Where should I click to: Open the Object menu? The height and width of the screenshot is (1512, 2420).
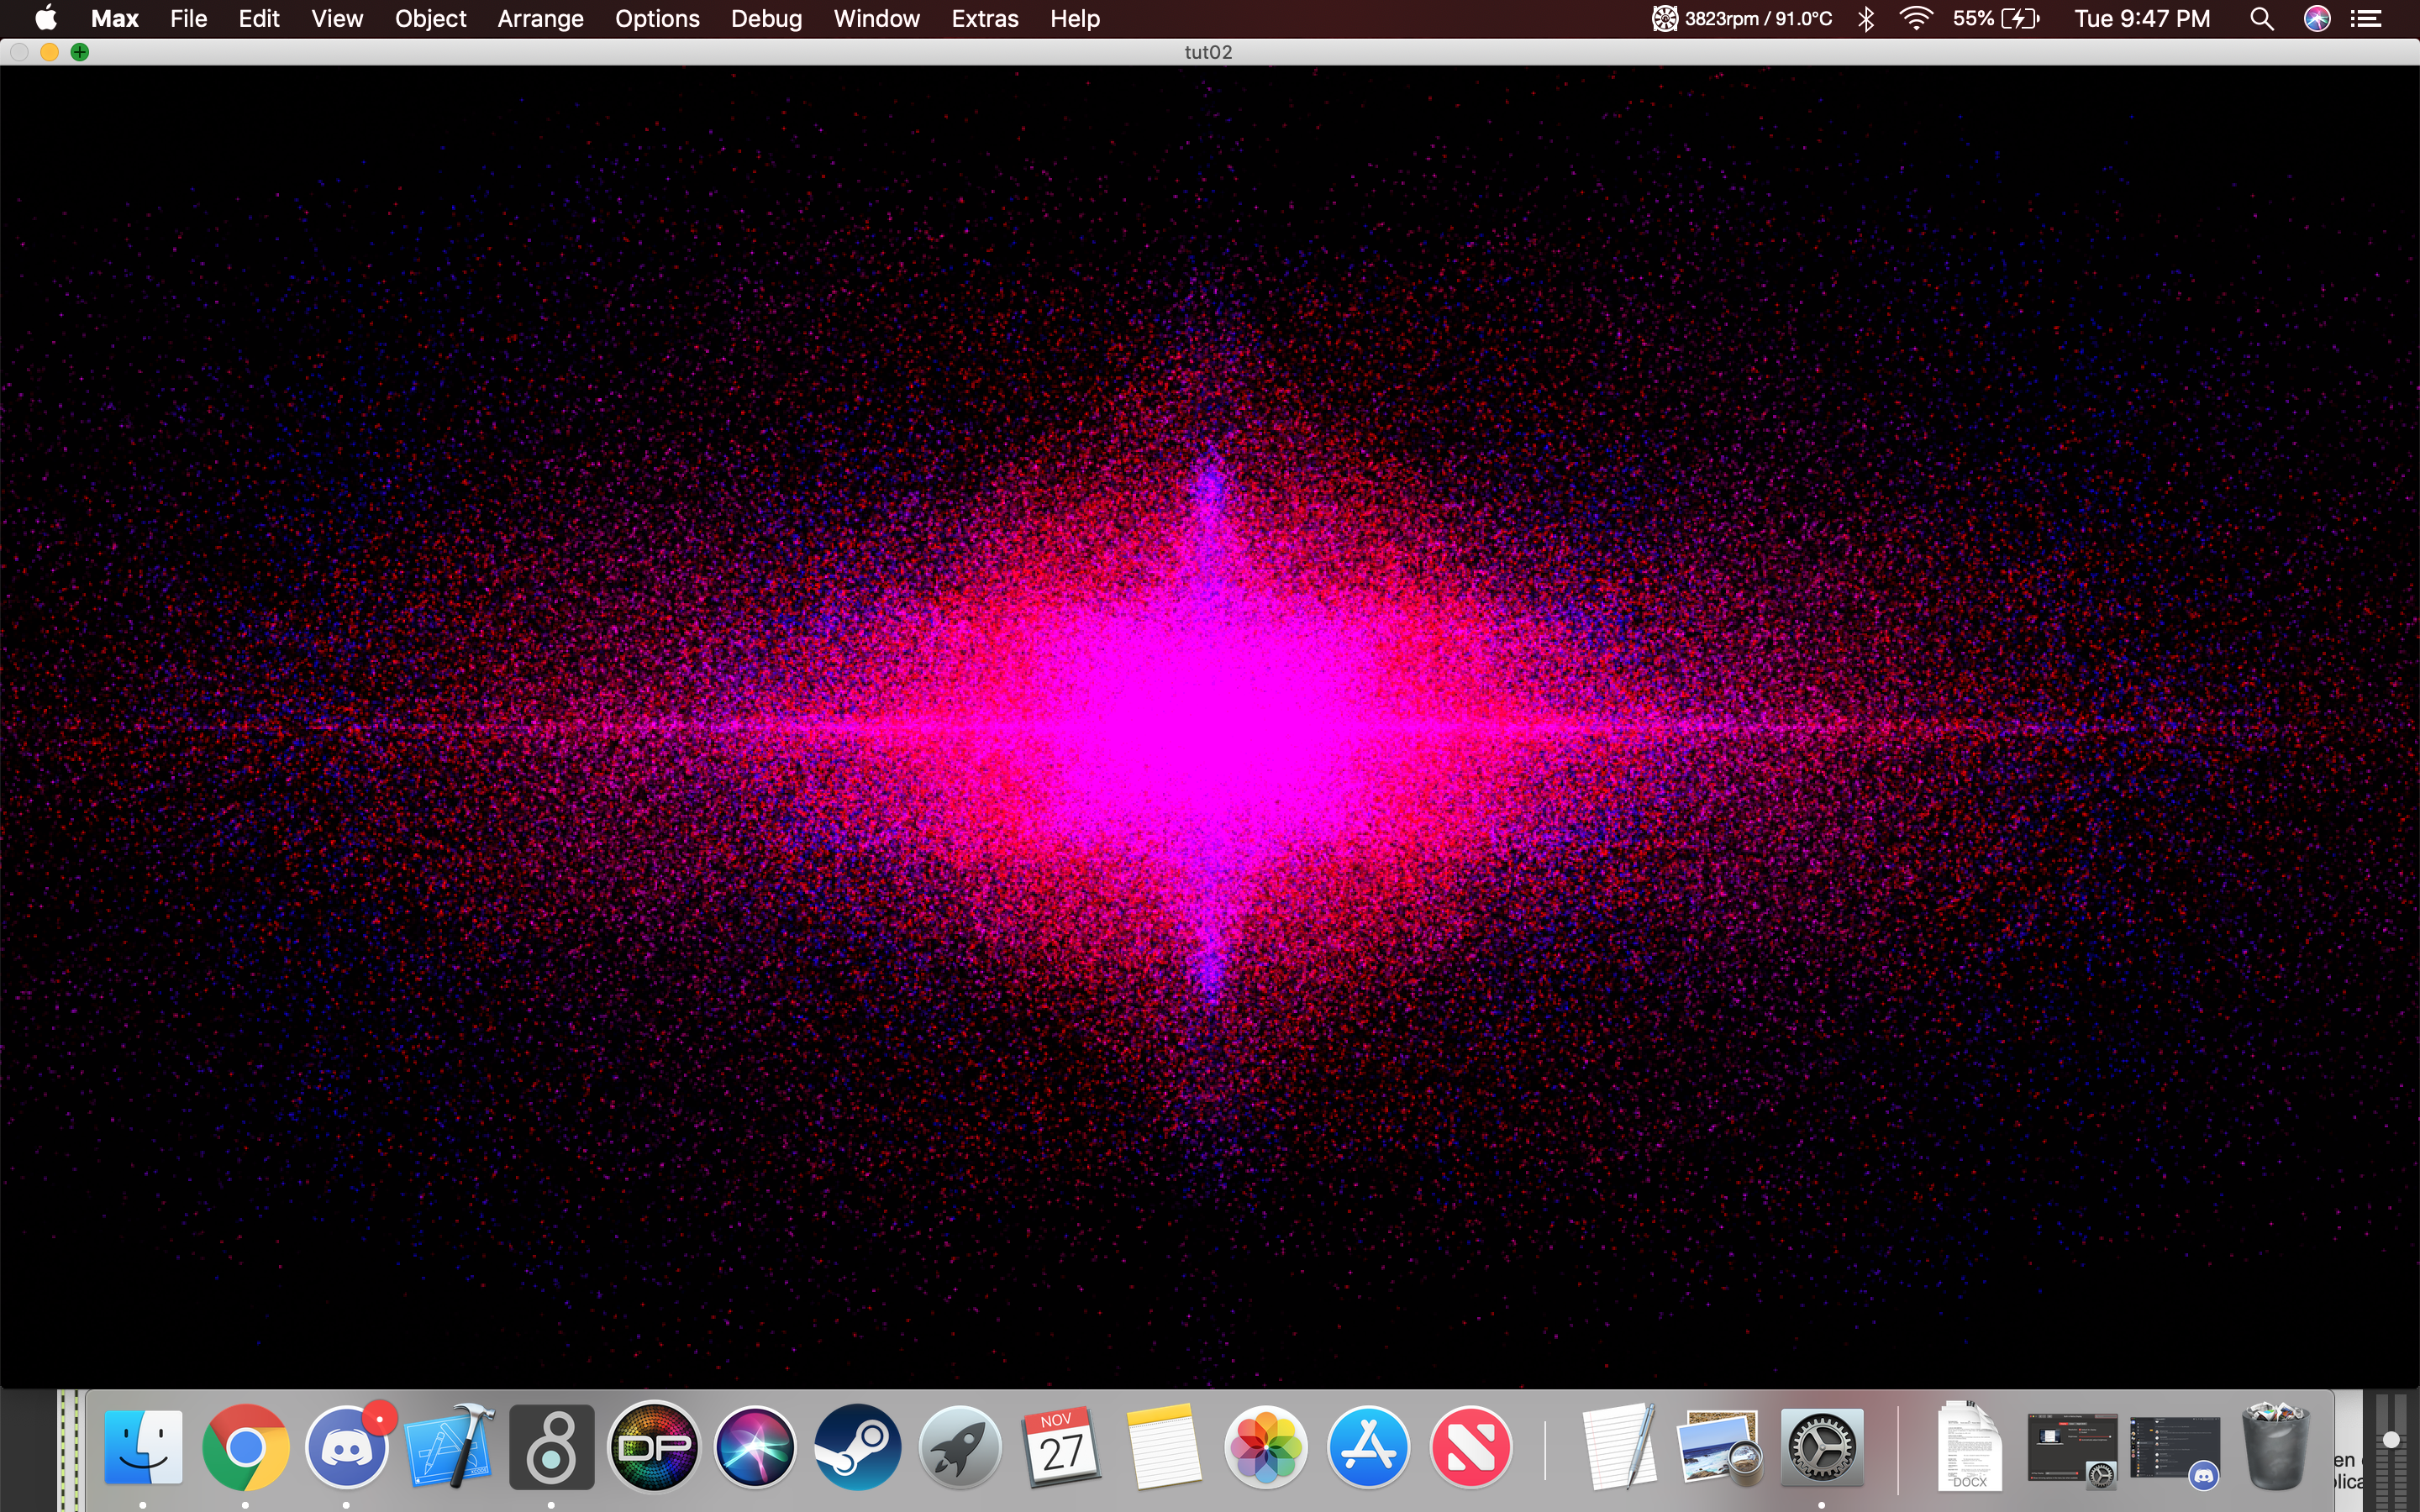tap(430, 18)
